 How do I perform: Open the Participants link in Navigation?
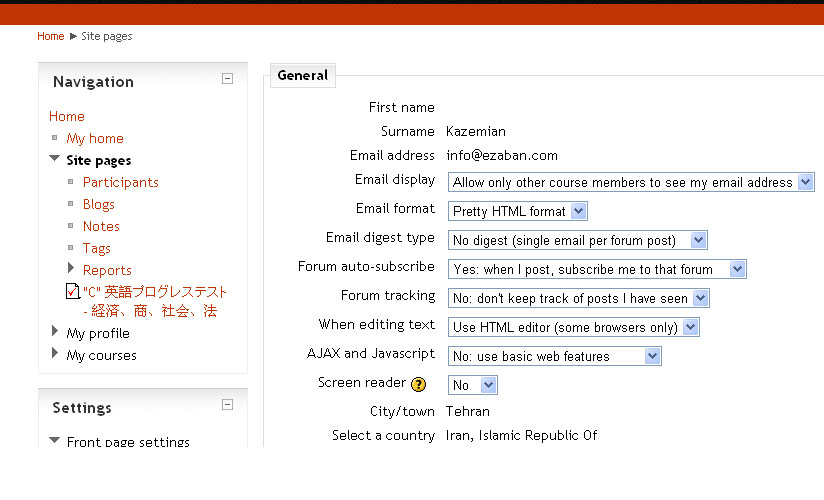click(x=120, y=182)
